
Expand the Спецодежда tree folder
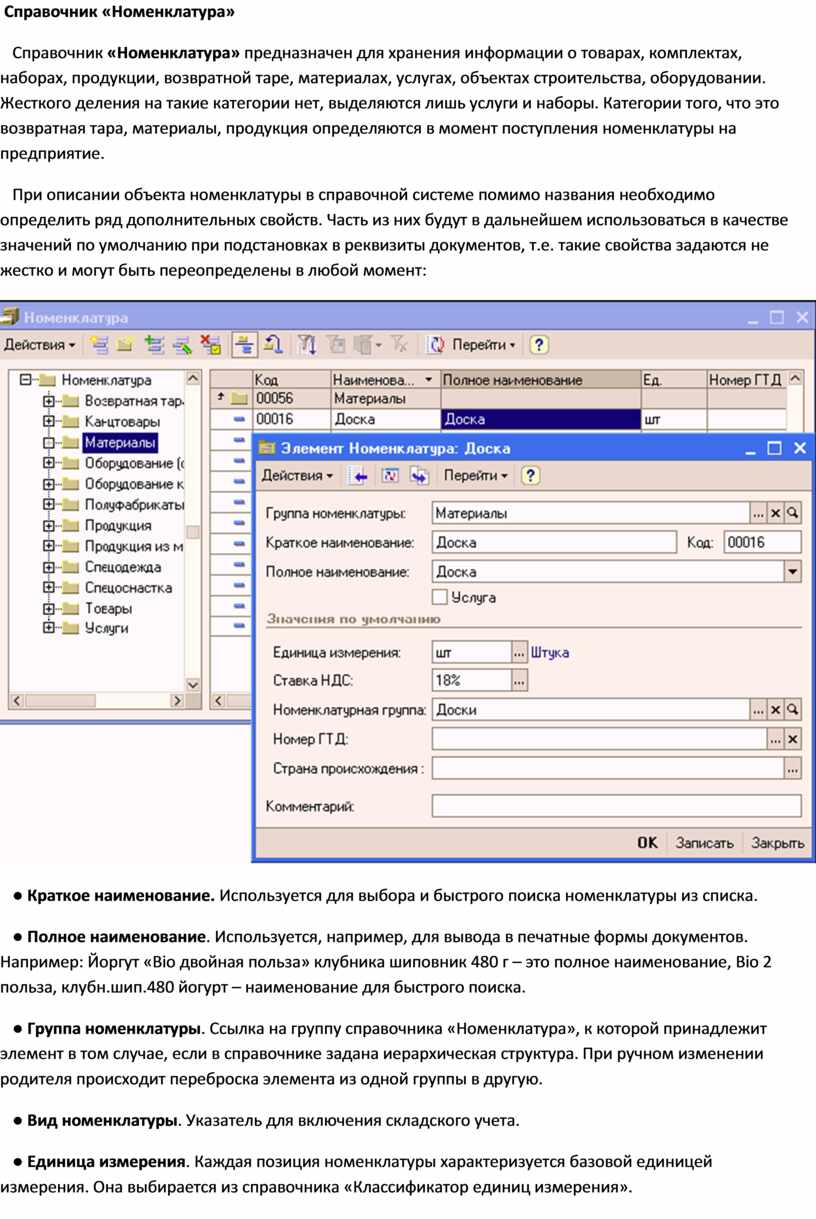(49, 567)
